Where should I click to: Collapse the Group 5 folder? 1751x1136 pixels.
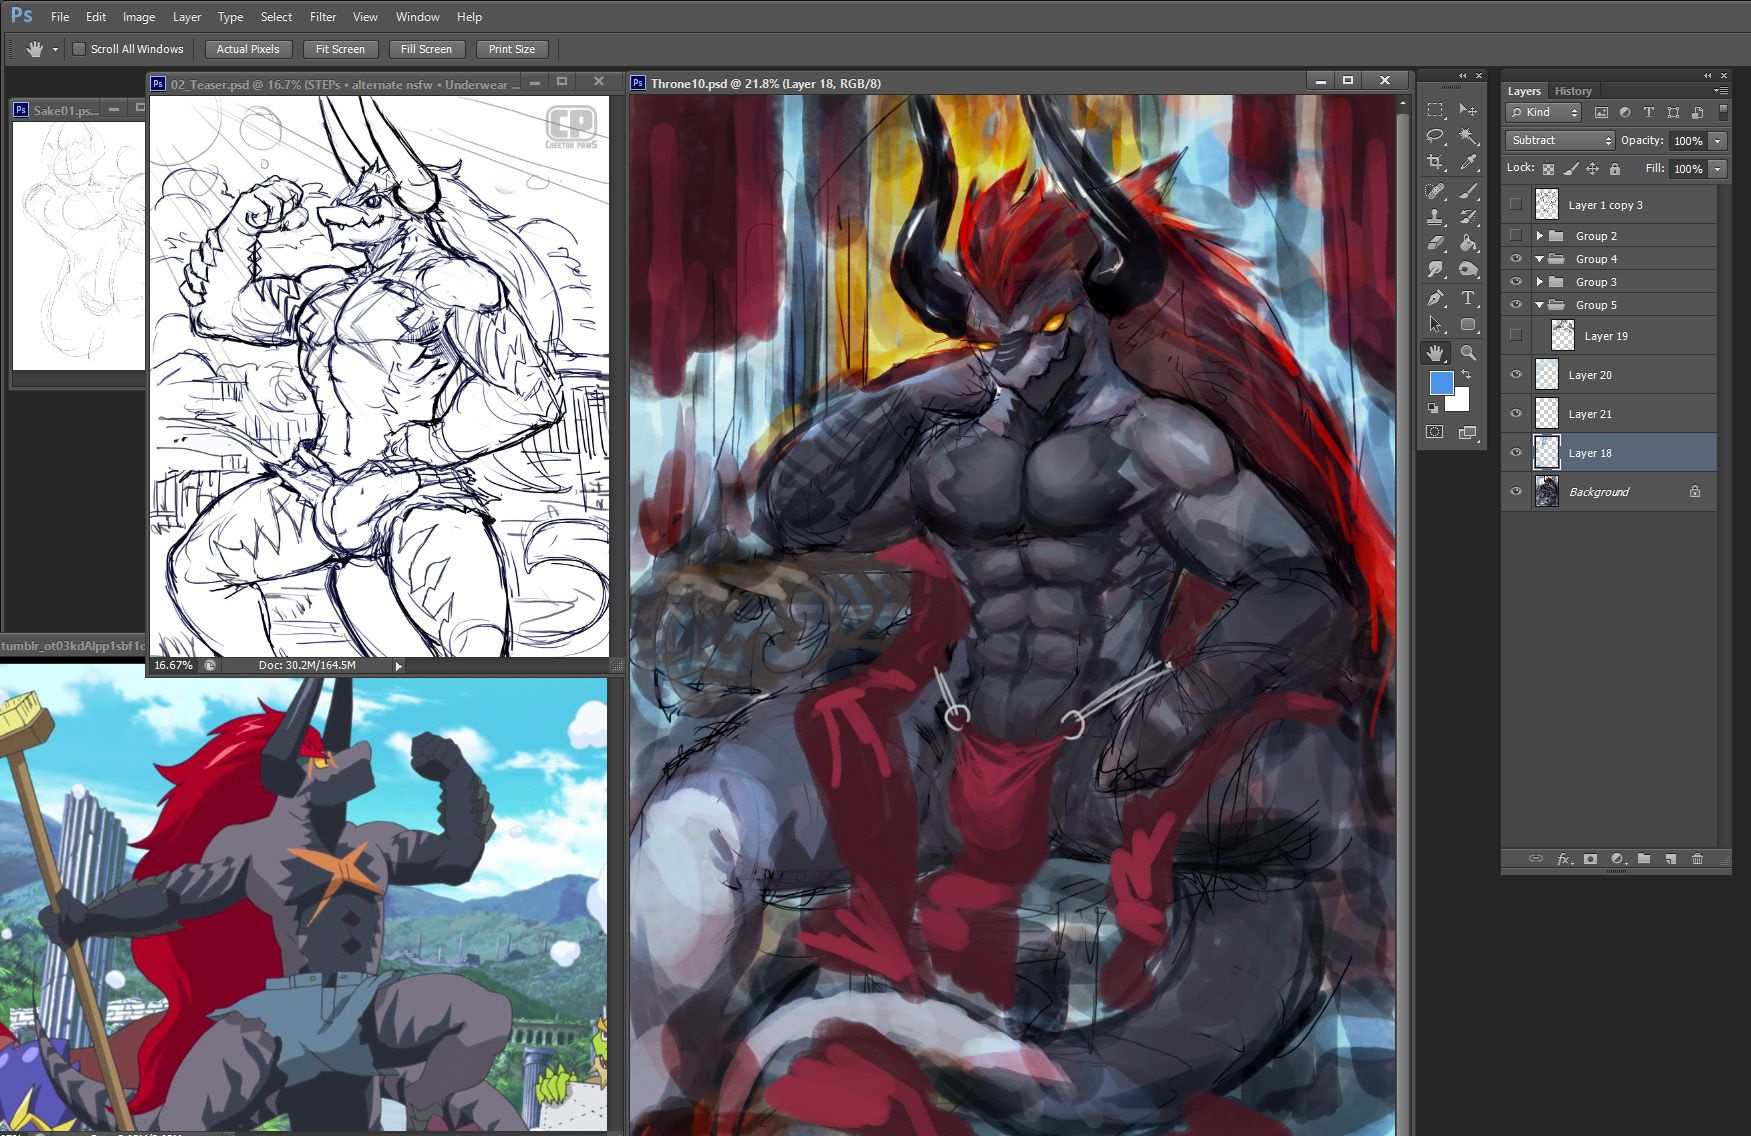pos(1540,305)
